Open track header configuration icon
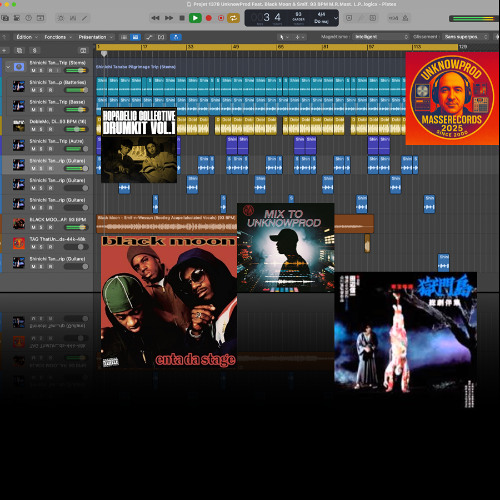Screen dimensions: 500x500 point(83,51)
